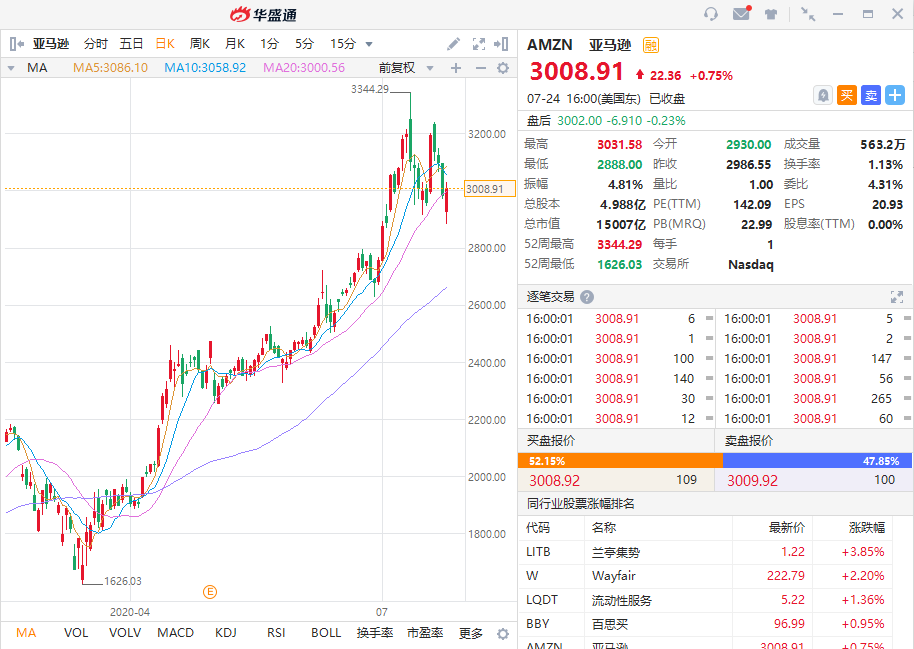The image size is (914, 649).
Task: Expand the 逐笔交易 tick panel
Action: pyautogui.click(x=897, y=297)
